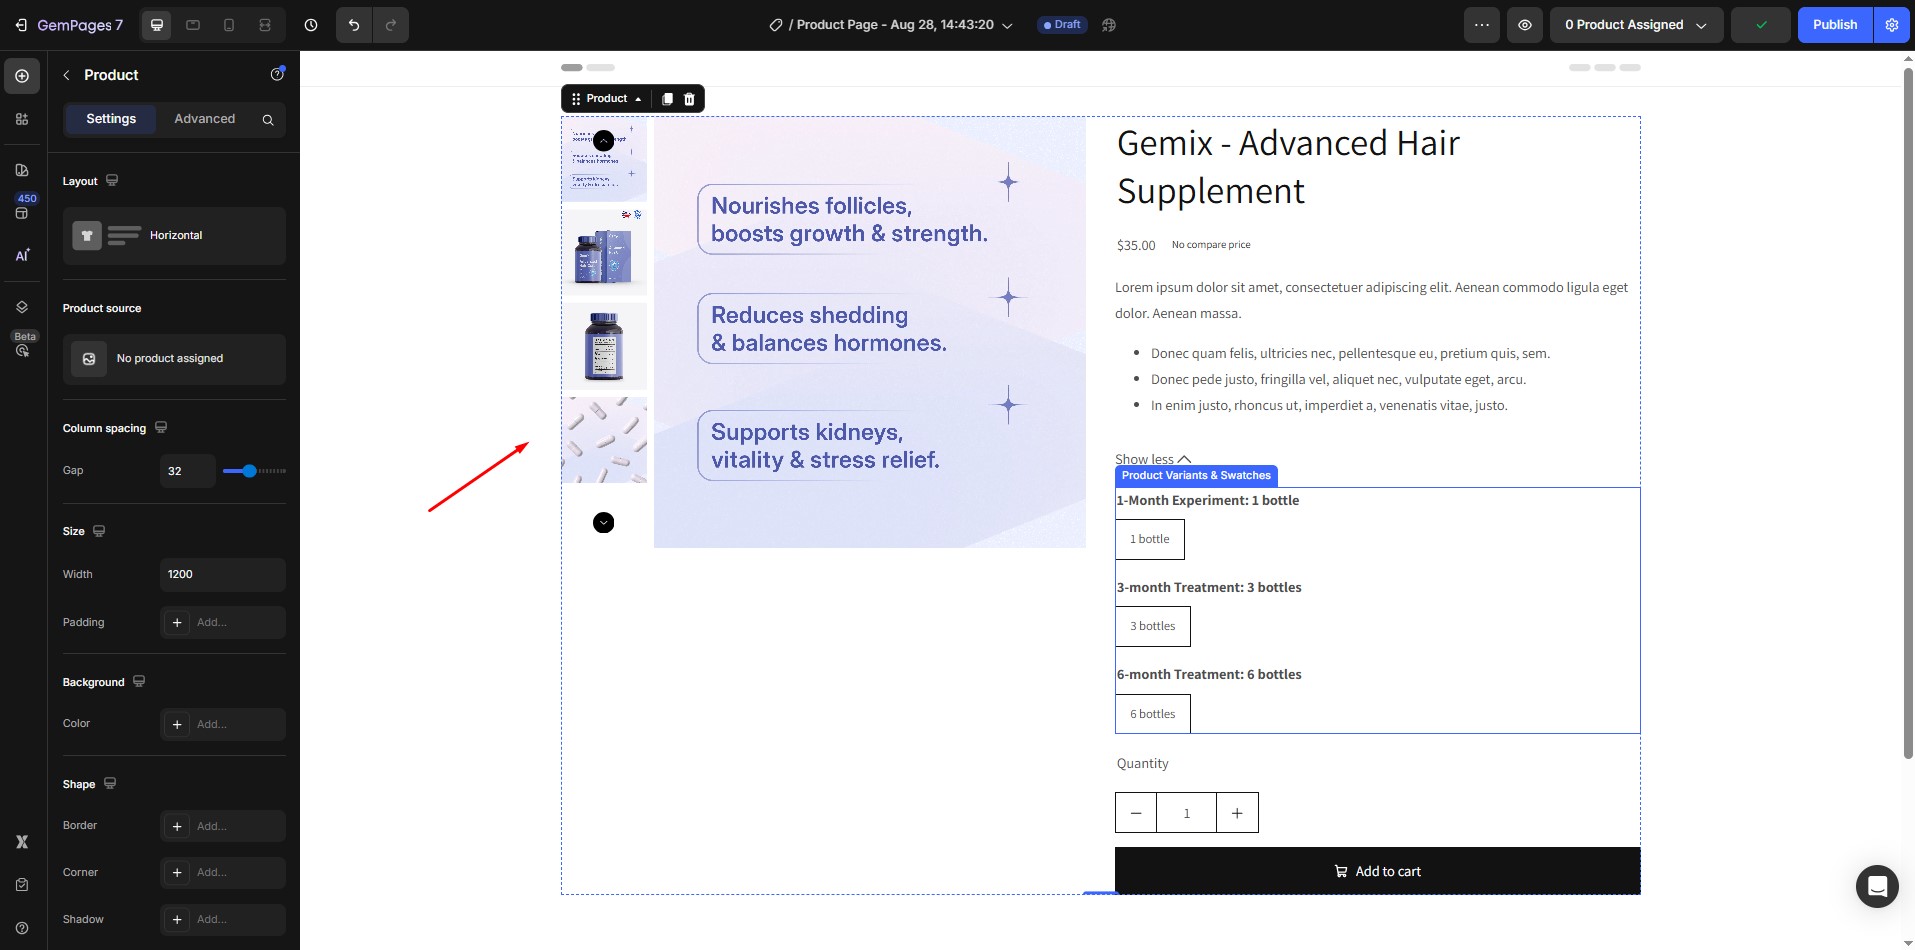Expand the Product element breadcrumb arrow
The height and width of the screenshot is (950, 1915).
[638, 99]
